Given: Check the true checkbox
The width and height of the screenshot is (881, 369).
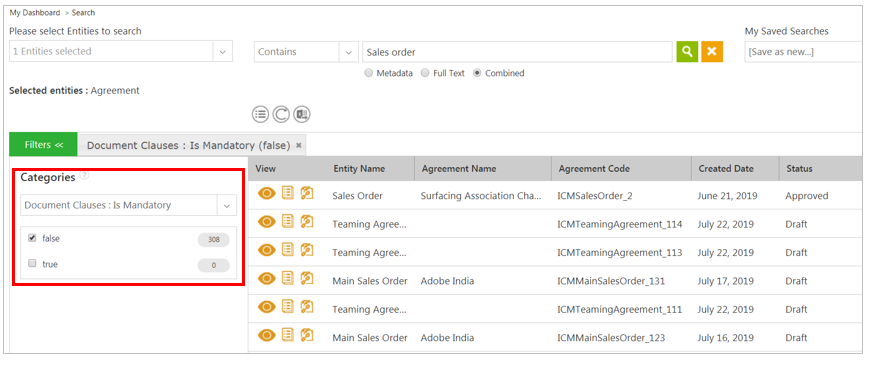Looking at the screenshot, I should tap(32, 263).
